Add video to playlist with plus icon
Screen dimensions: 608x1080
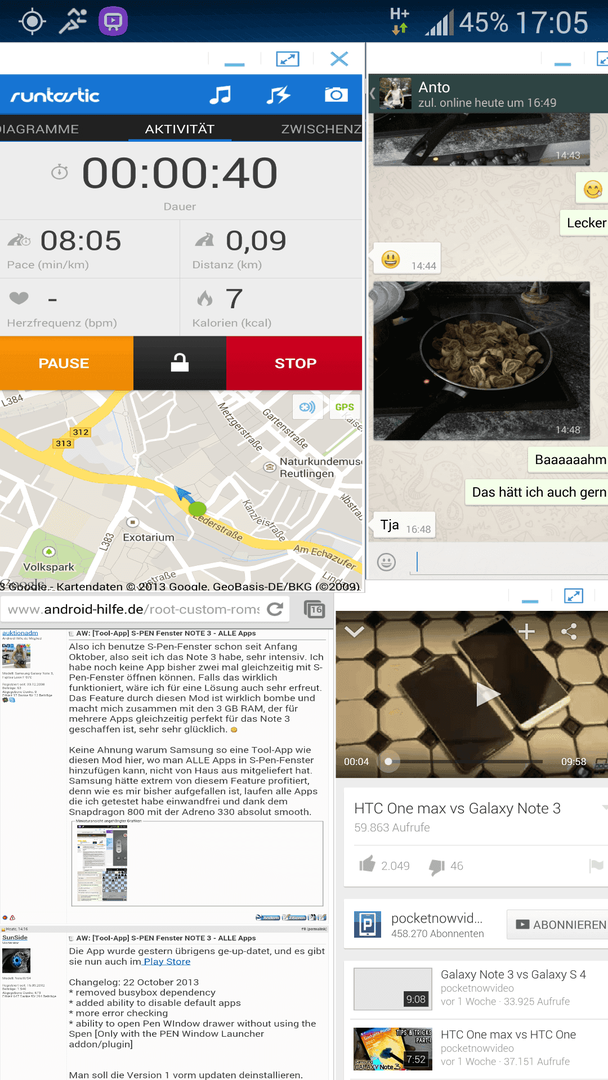pyautogui.click(x=527, y=632)
